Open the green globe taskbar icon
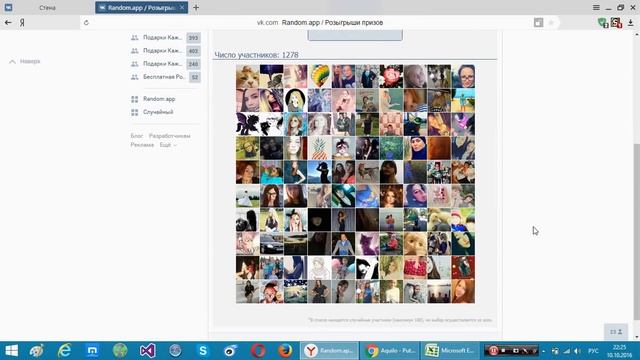Viewport: 640px width, 360px height. (x=120, y=351)
